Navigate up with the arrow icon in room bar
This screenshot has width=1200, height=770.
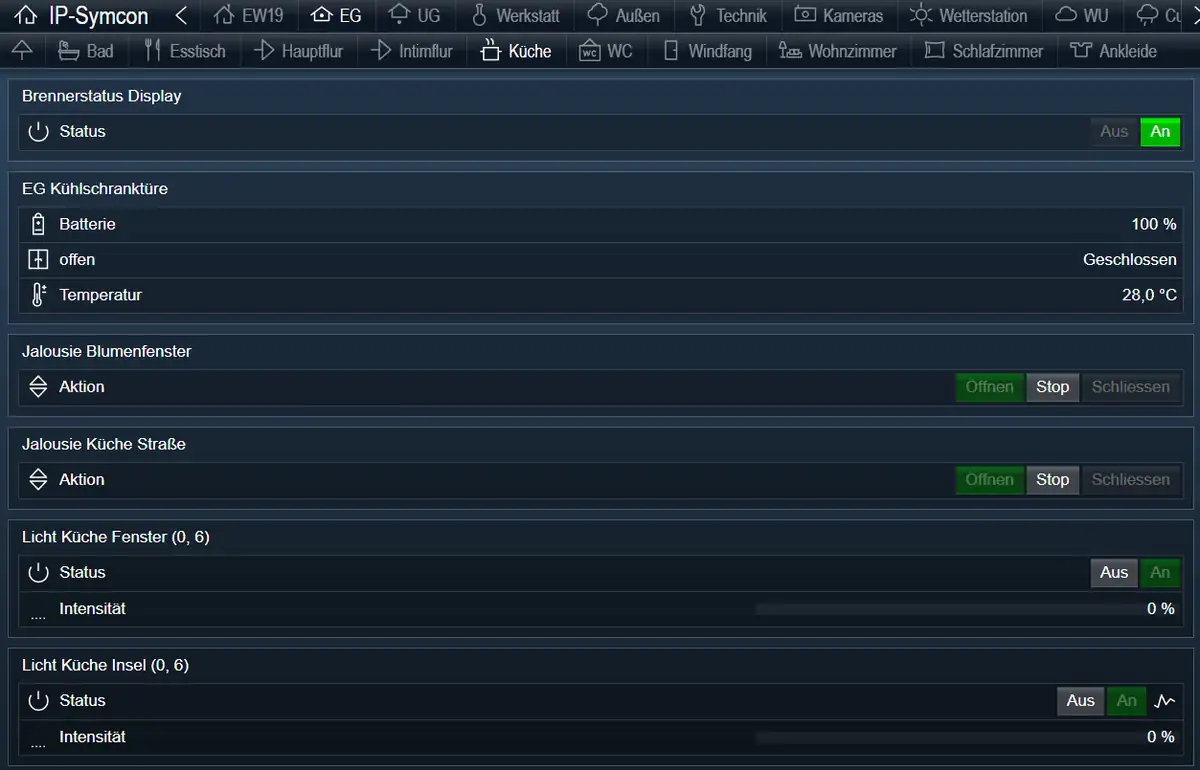tap(22, 50)
